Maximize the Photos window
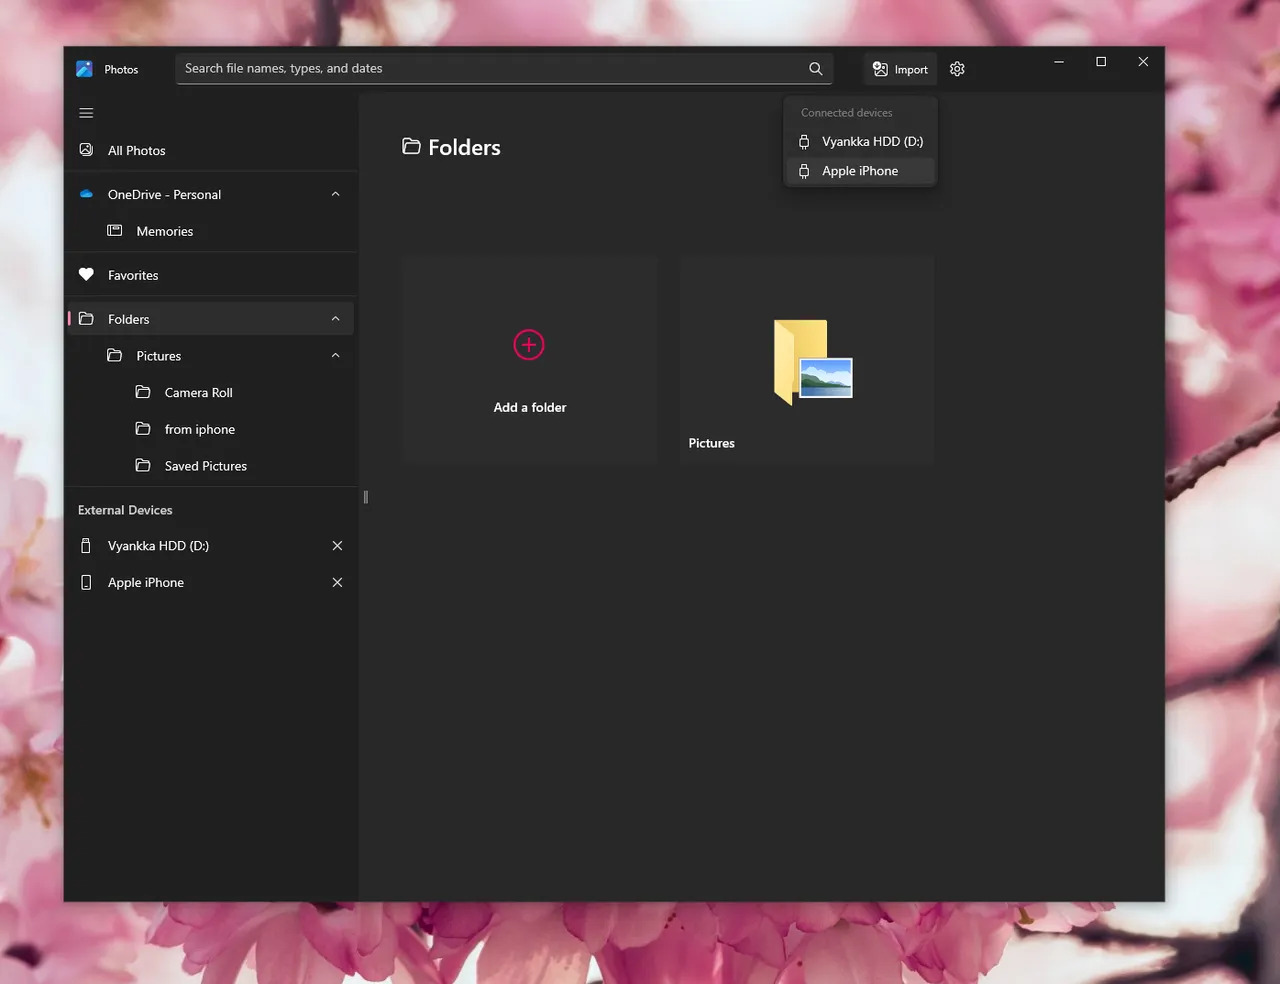Image resolution: width=1280 pixels, height=984 pixels. (x=1101, y=62)
